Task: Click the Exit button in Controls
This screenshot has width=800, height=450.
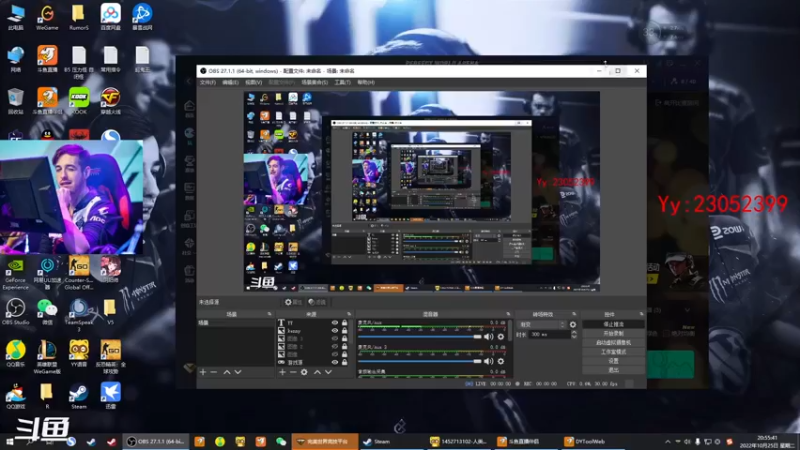Action: coord(613,370)
